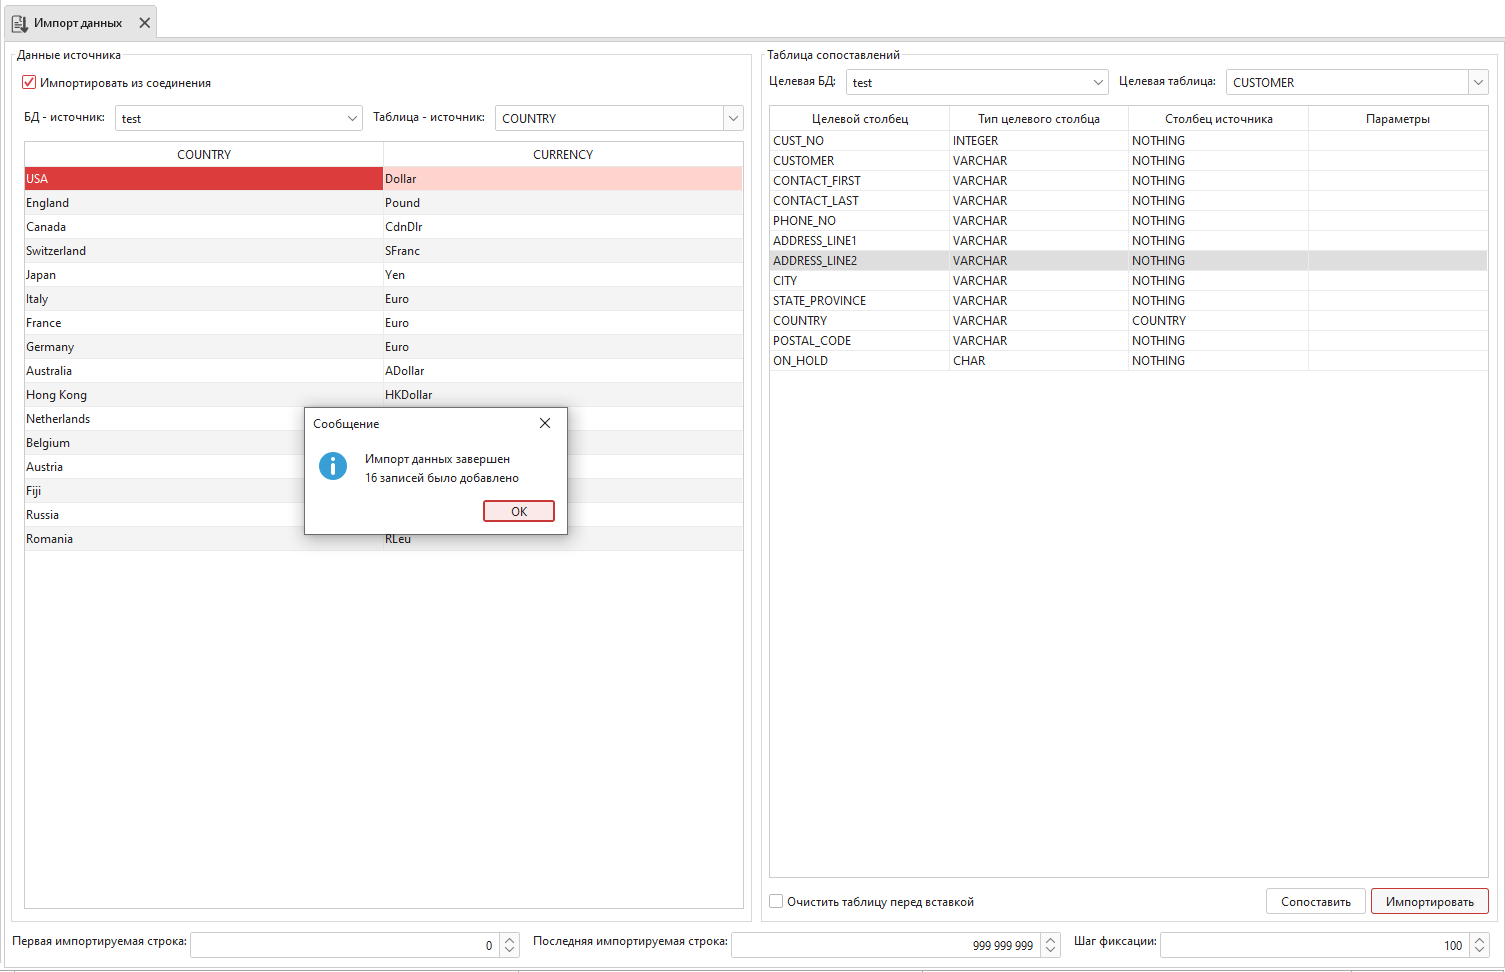Uncheck Импортировать из соединения
The image size is (1505, 972).
click(28, 83)
